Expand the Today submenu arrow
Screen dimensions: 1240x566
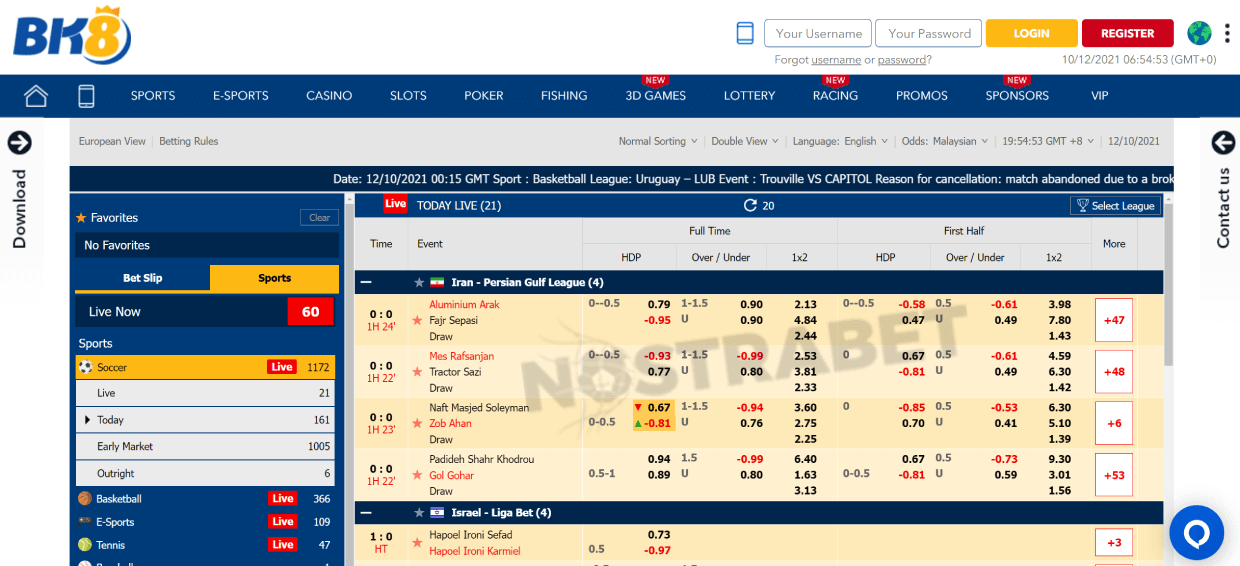(x=88, y=420)
